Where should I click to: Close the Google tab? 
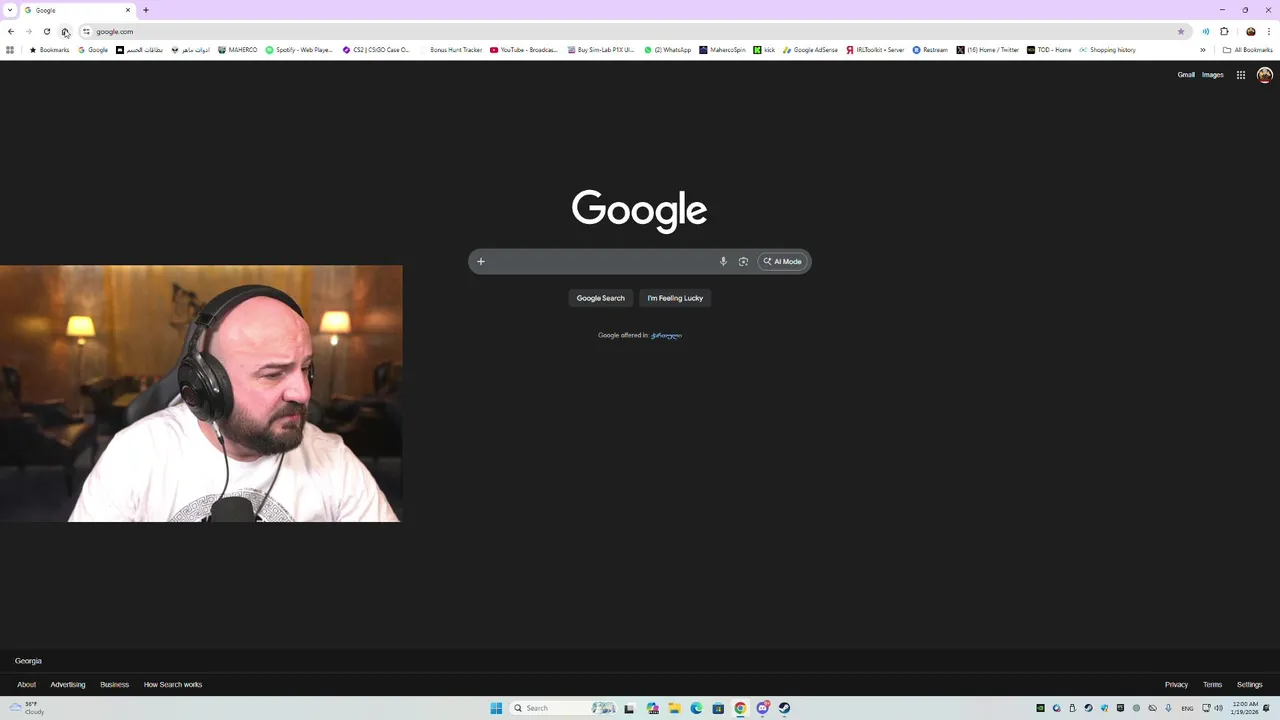click(128, 10)
